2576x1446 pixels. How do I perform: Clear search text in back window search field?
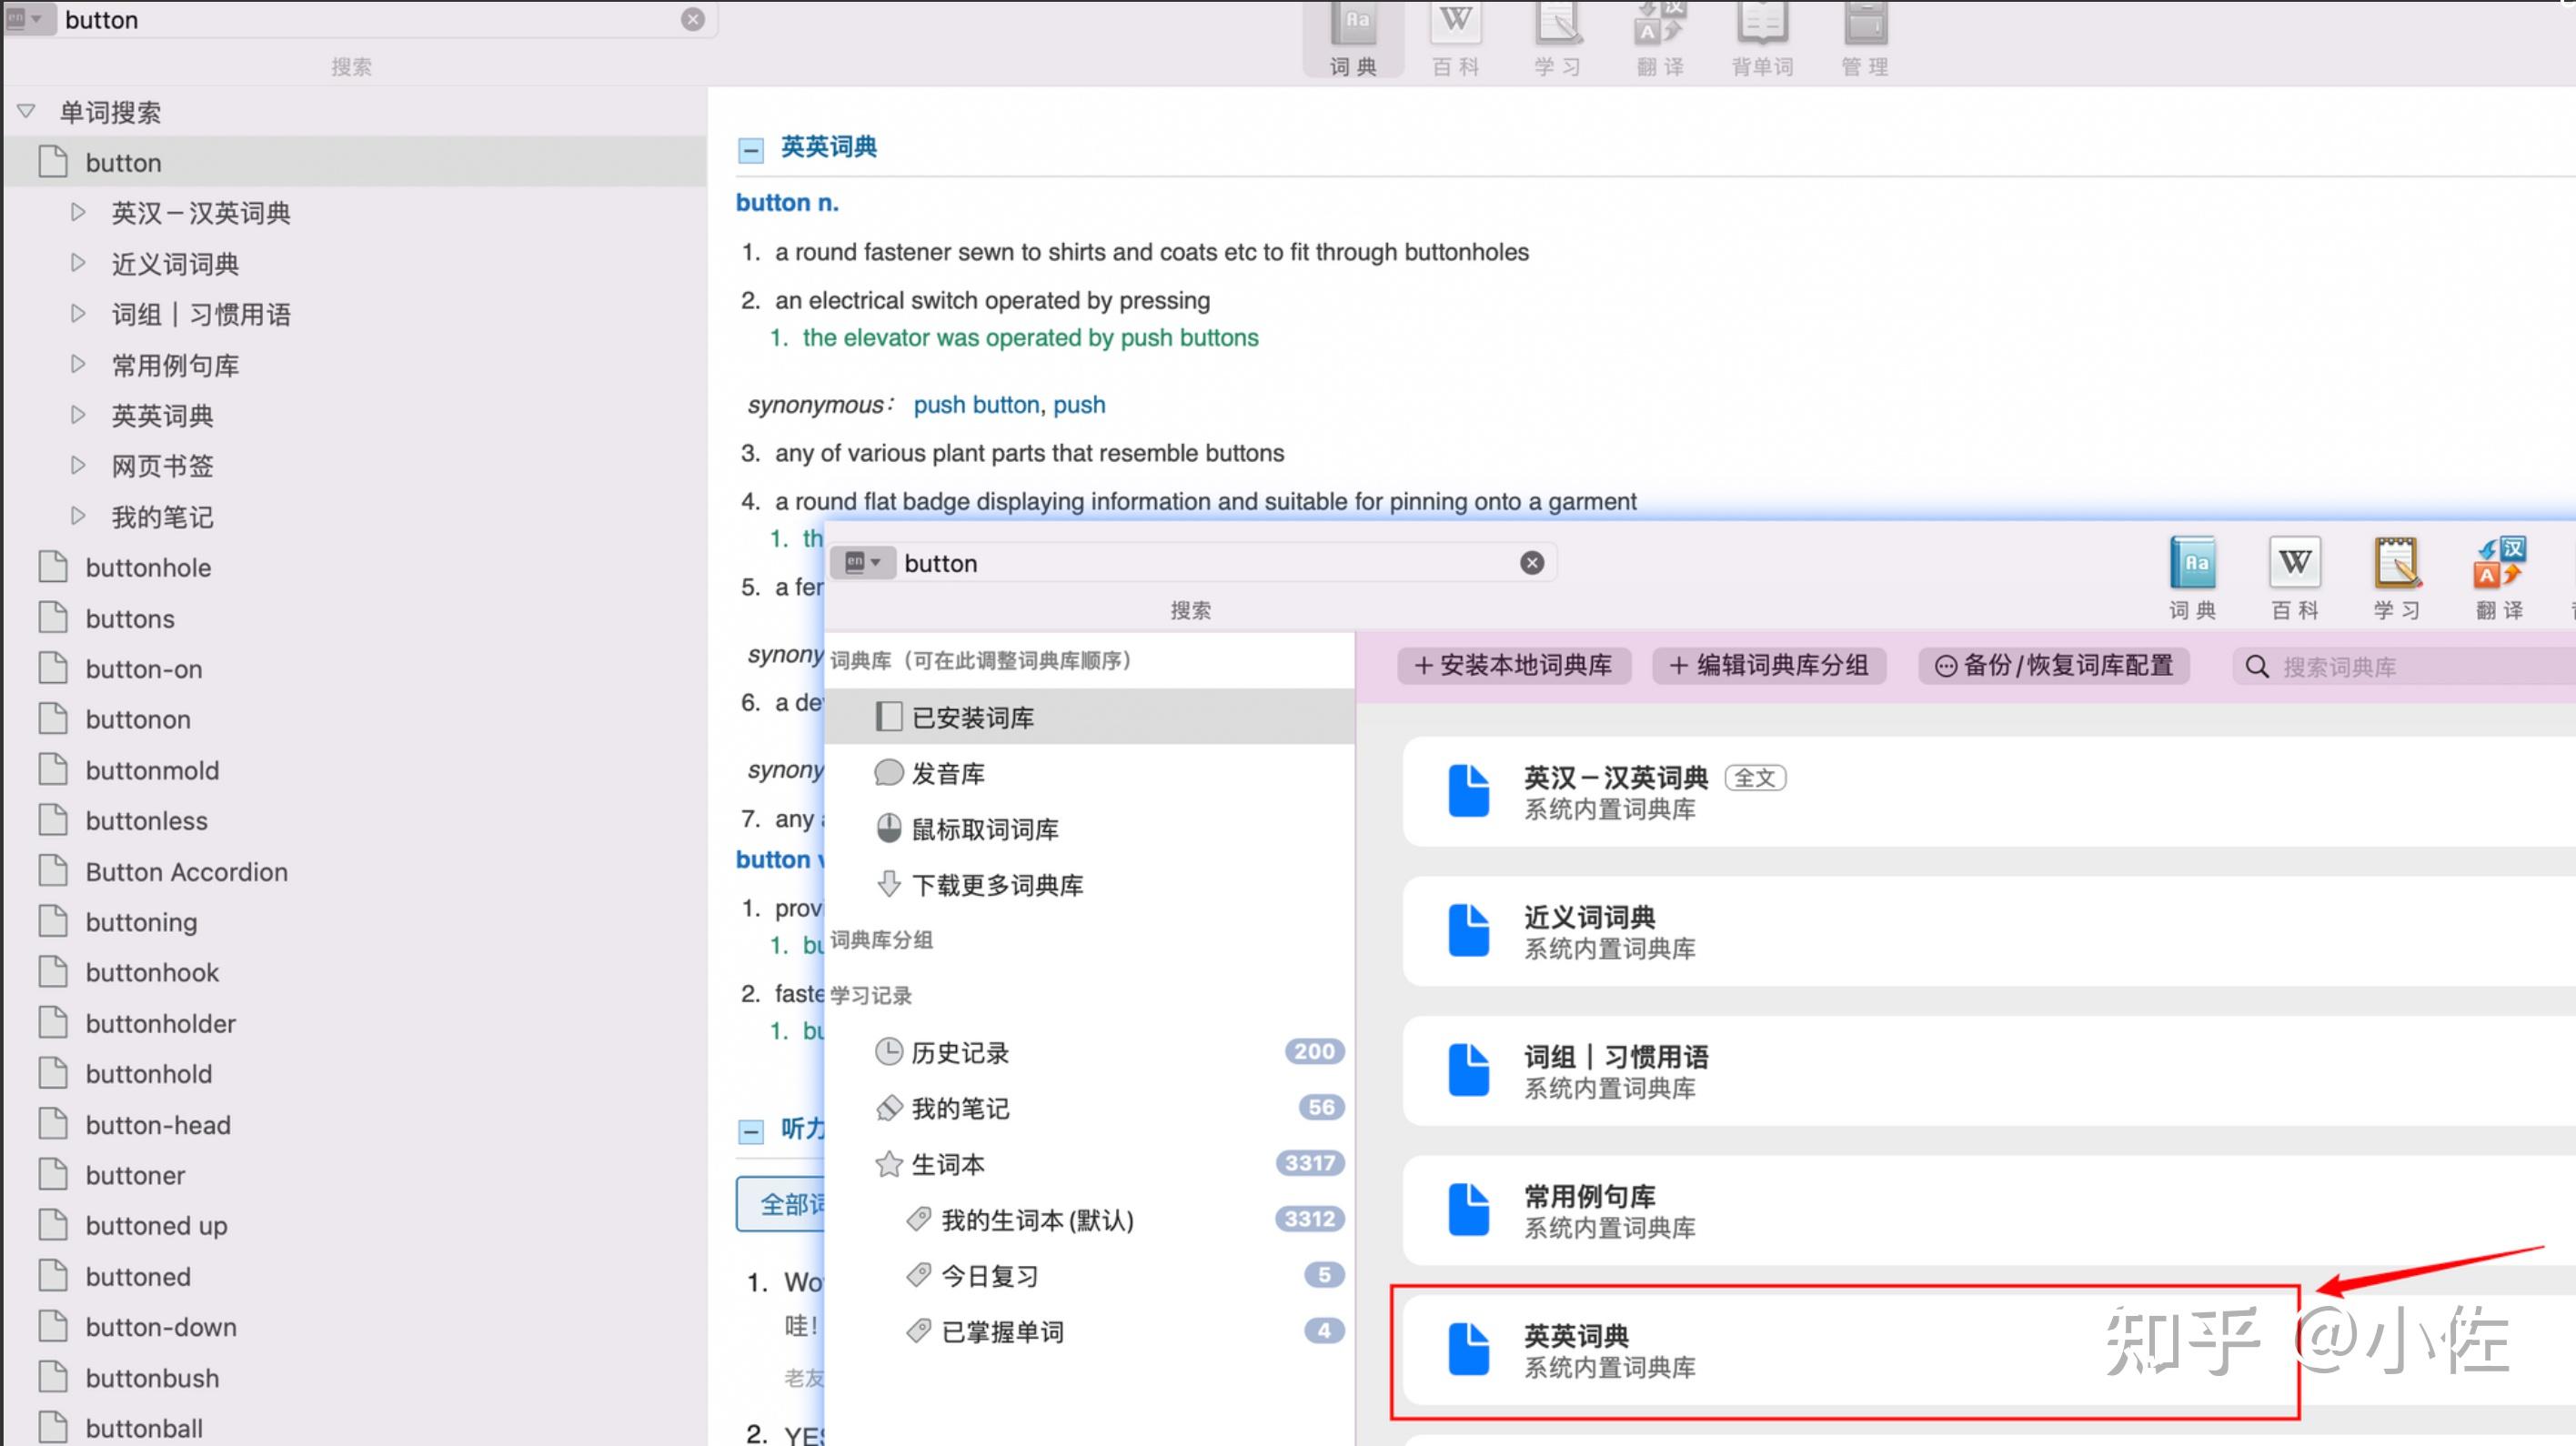pos(692,19)
